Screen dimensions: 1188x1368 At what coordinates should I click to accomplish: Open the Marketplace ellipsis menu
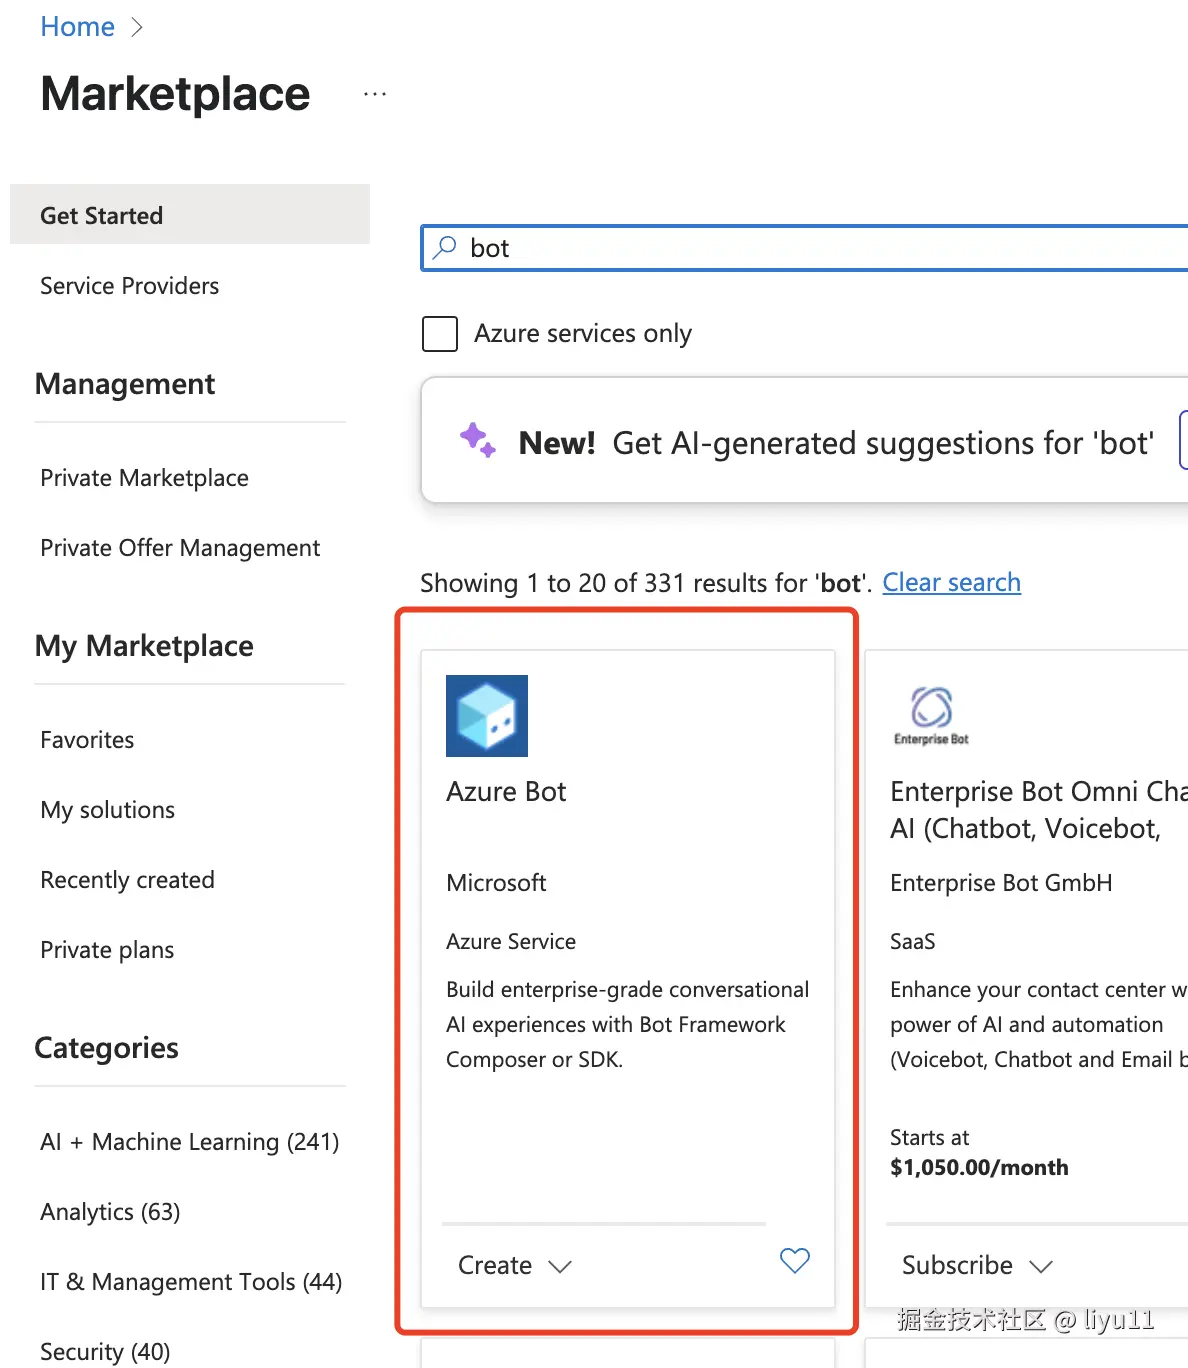[x=375, y=94]
